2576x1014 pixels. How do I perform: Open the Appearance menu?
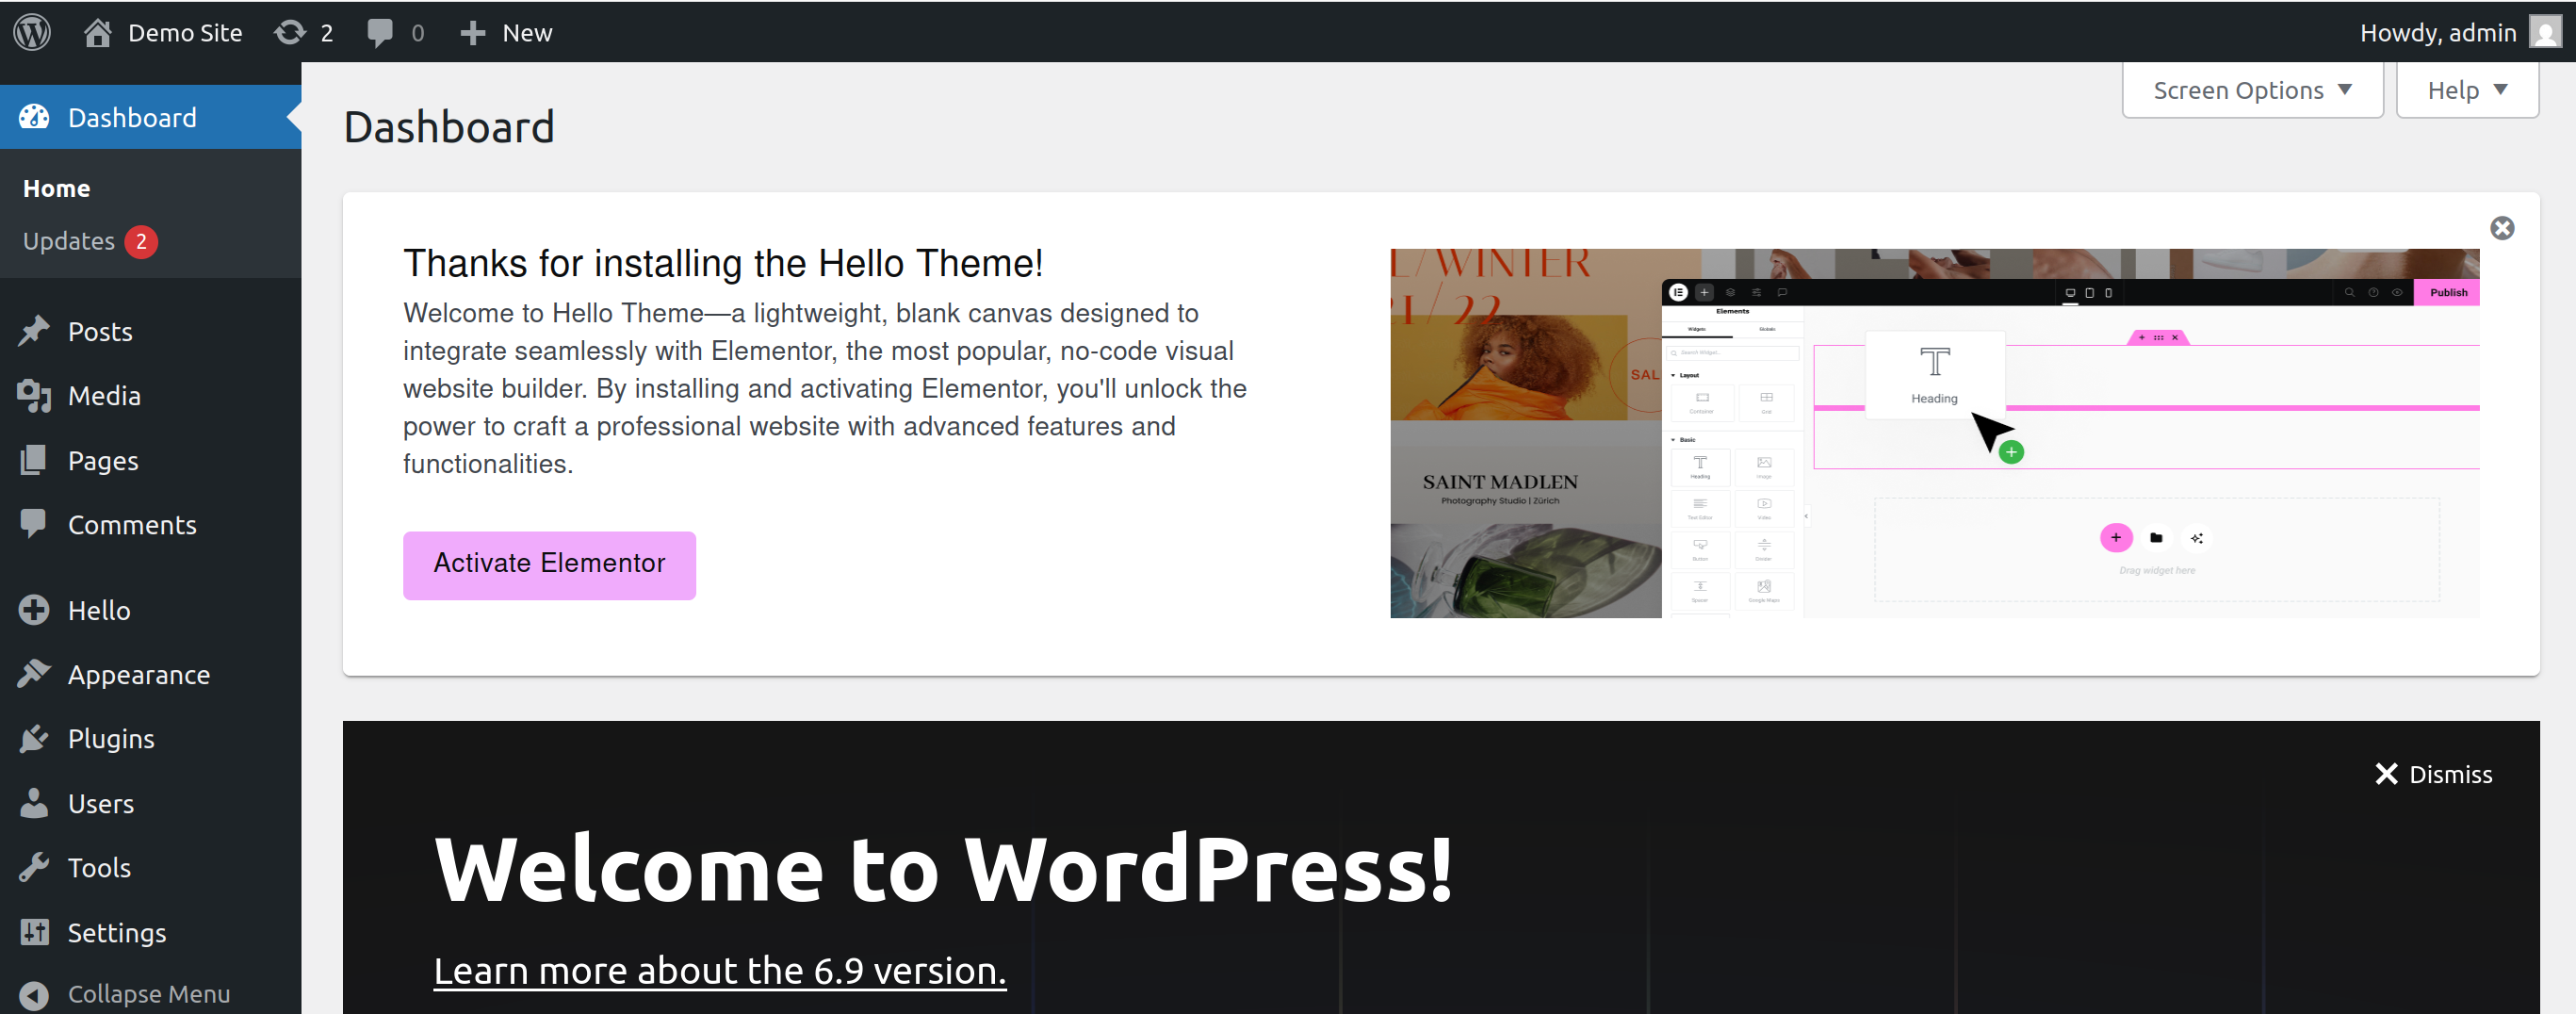tap(138, 675)
